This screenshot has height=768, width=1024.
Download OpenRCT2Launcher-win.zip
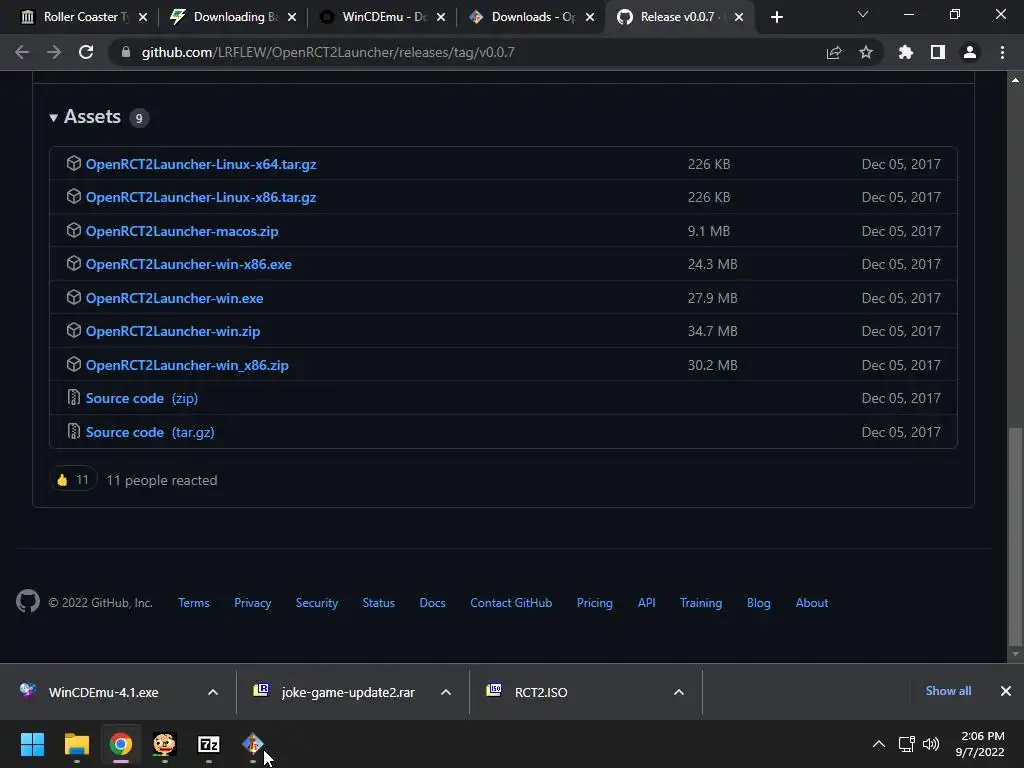(173, 331)
